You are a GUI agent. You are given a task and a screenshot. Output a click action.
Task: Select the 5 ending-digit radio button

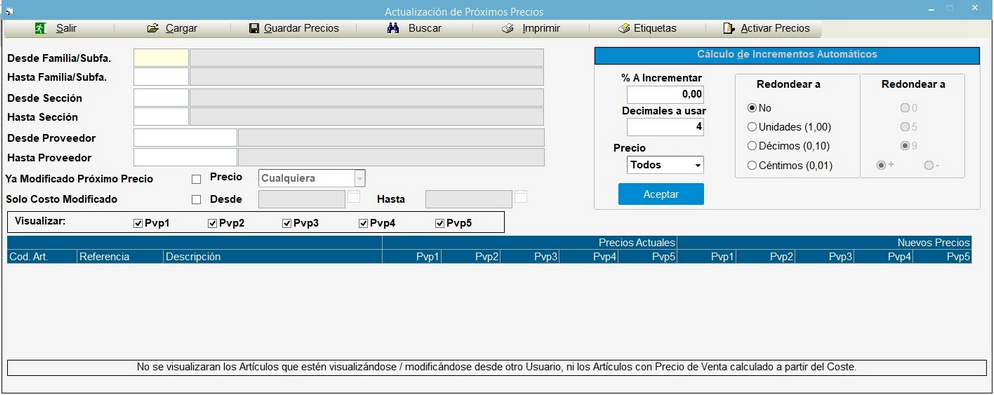(905, 127)
